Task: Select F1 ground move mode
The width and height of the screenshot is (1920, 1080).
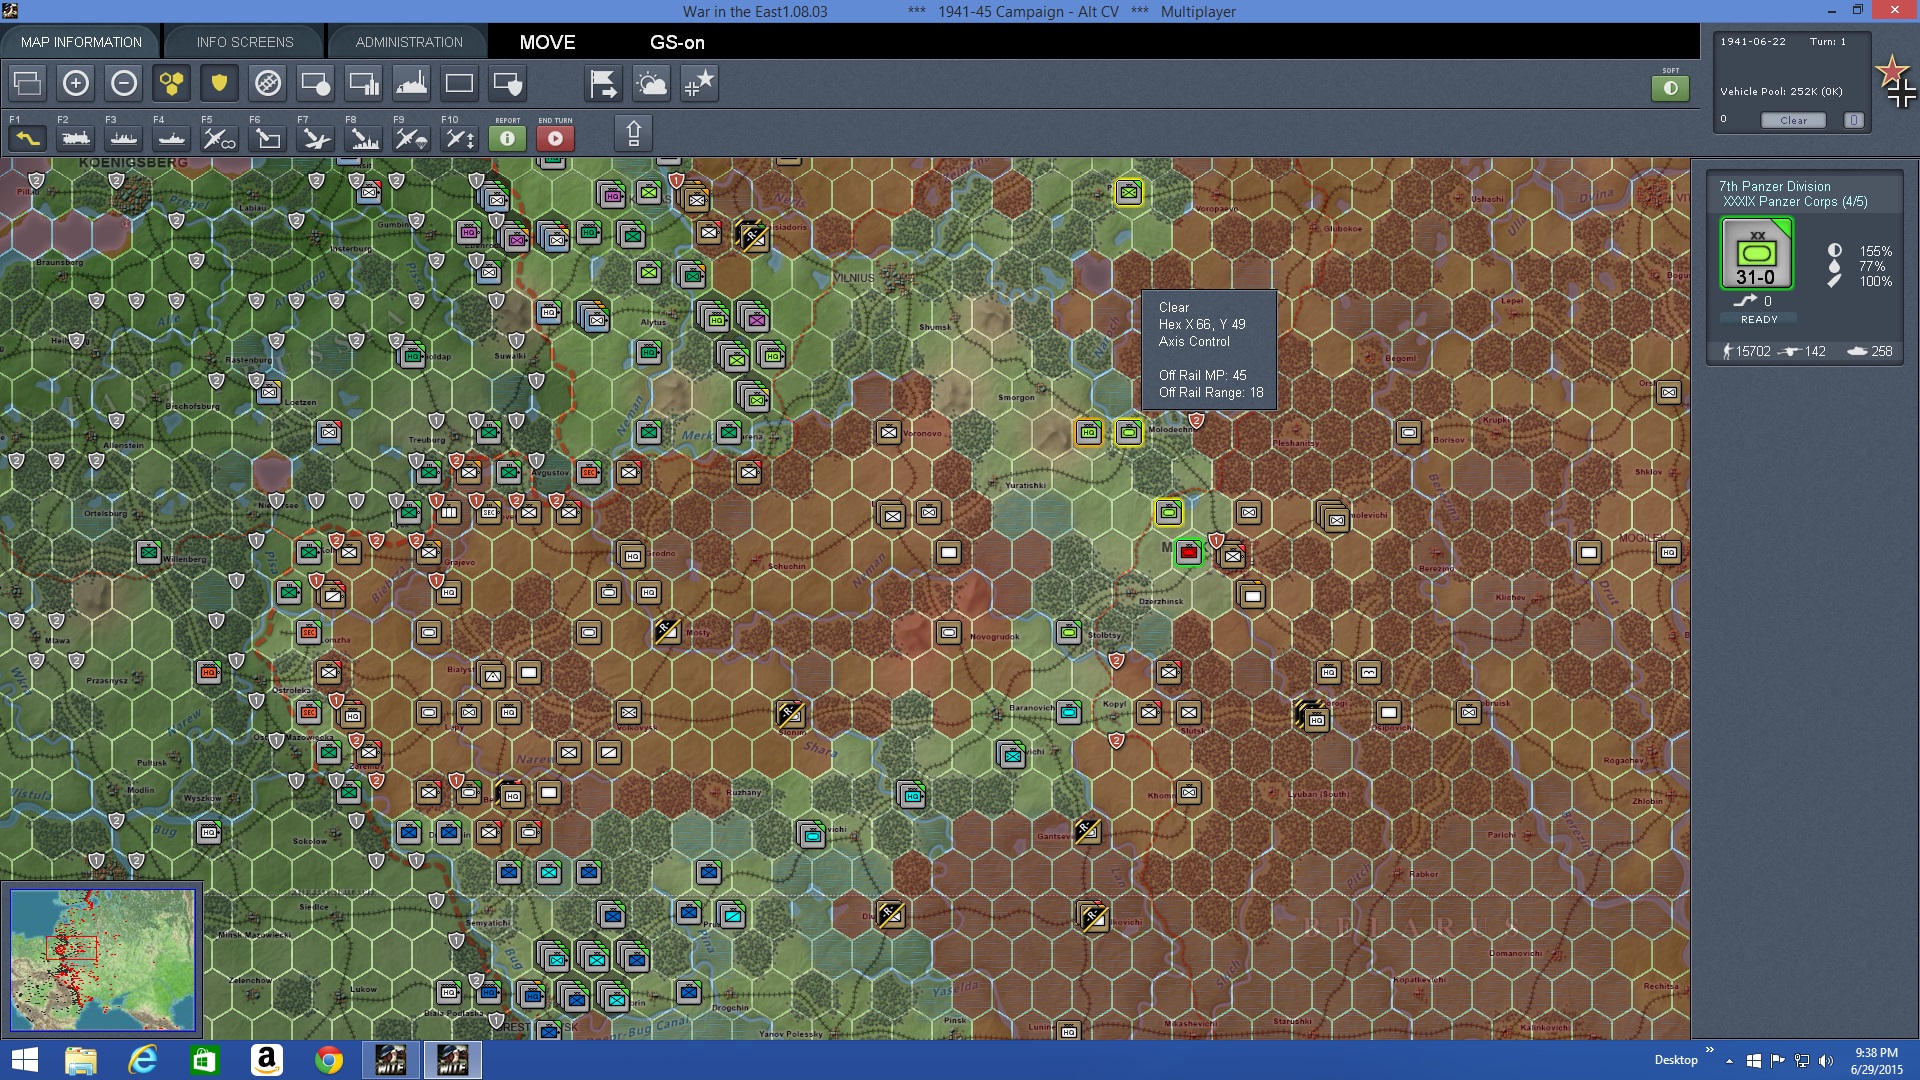Action: [28, 138]
